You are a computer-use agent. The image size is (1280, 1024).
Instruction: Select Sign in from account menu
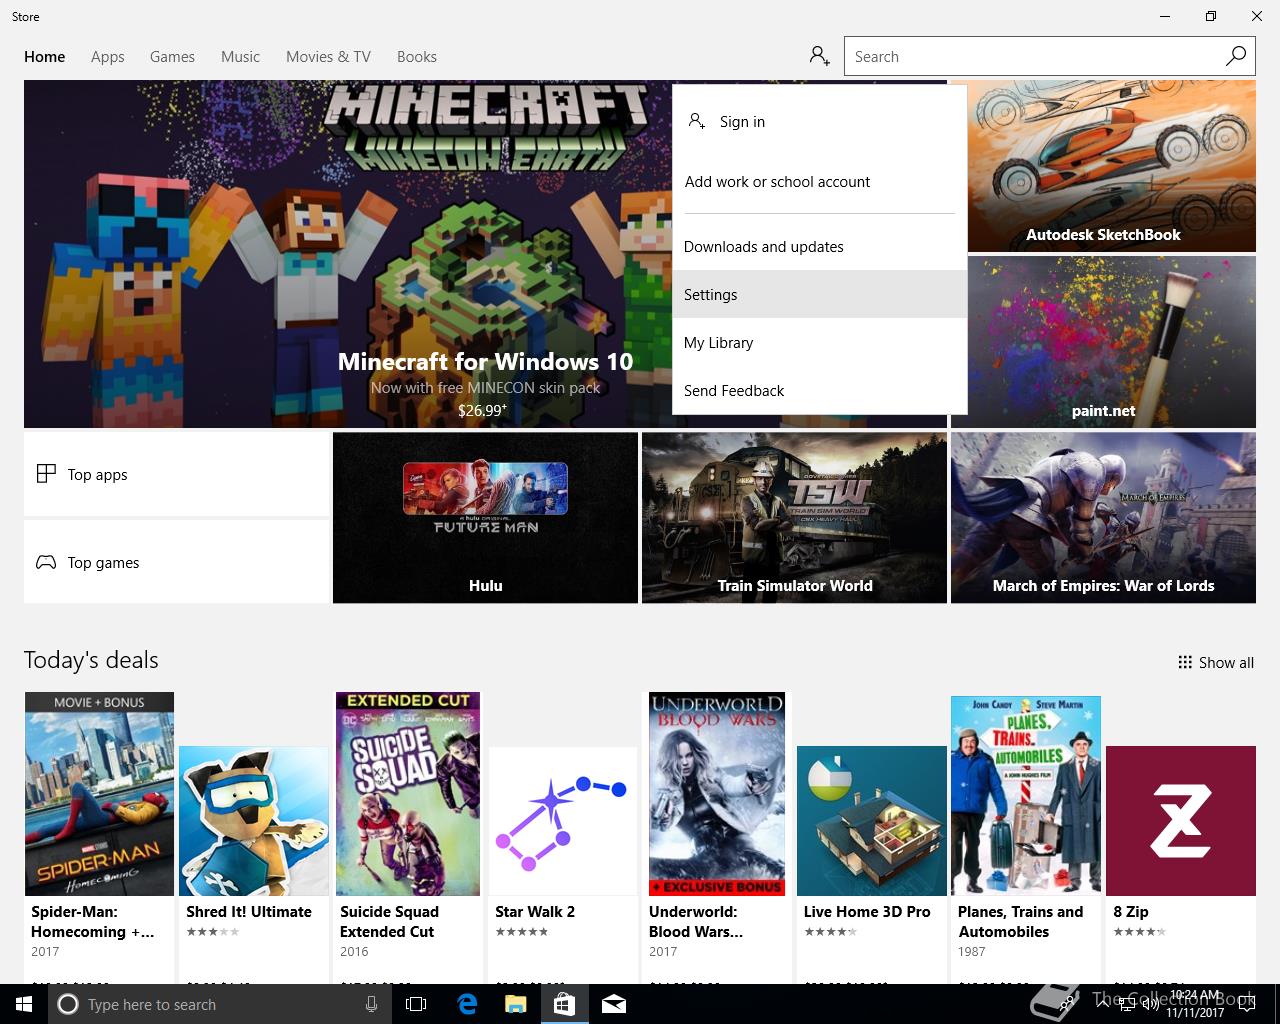(x=820, y=121)
